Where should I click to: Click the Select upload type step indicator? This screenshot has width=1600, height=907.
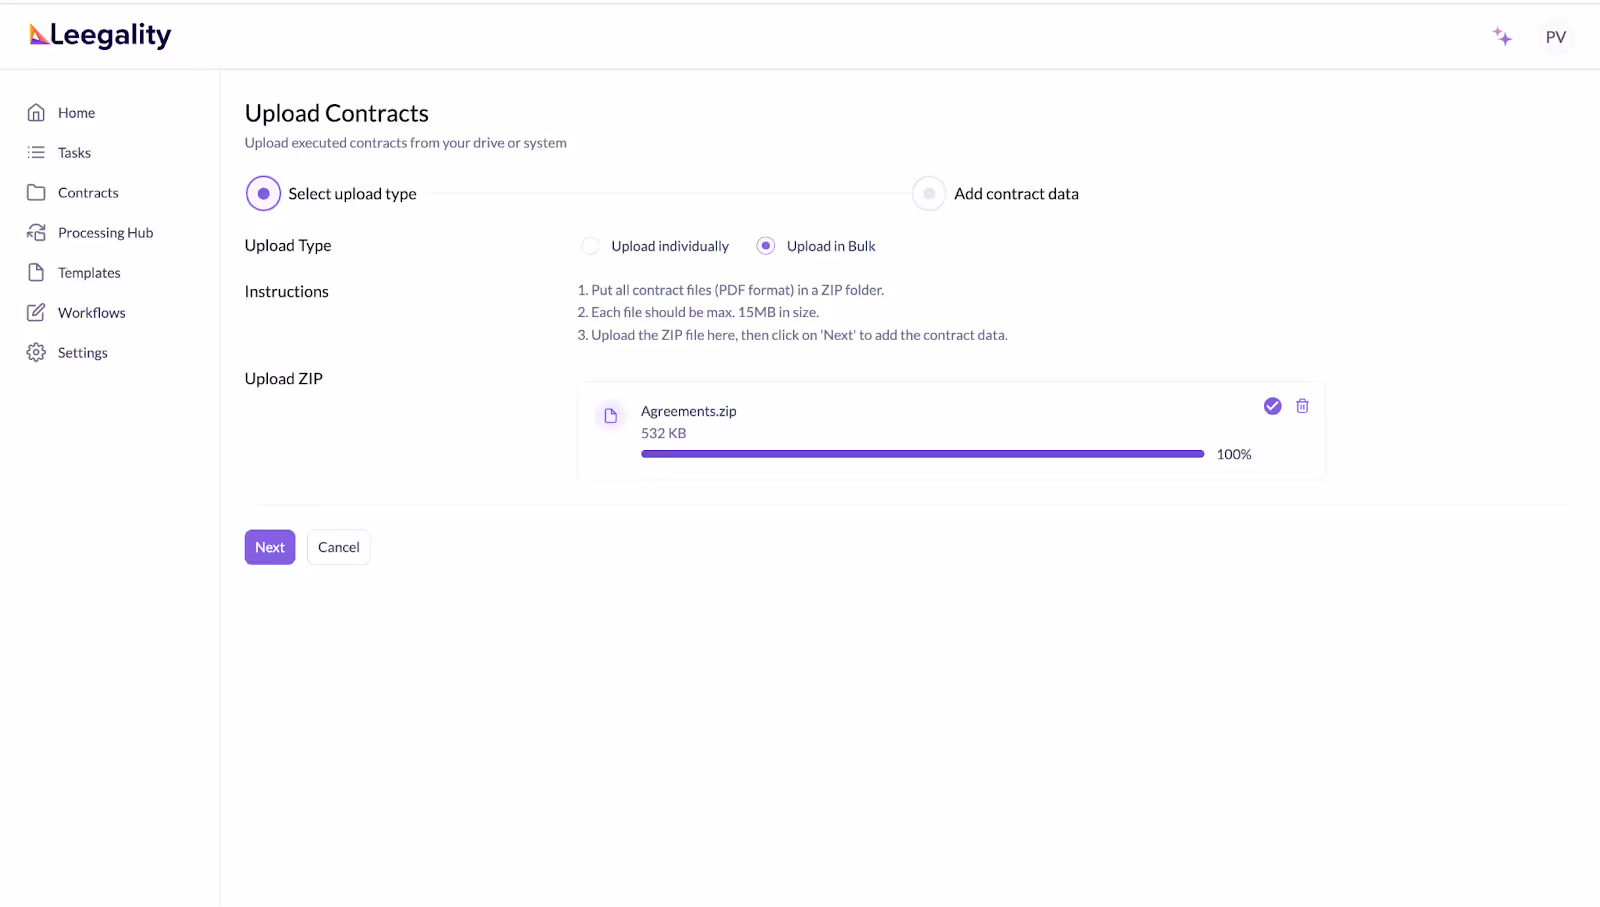click(x=262, y=193)
